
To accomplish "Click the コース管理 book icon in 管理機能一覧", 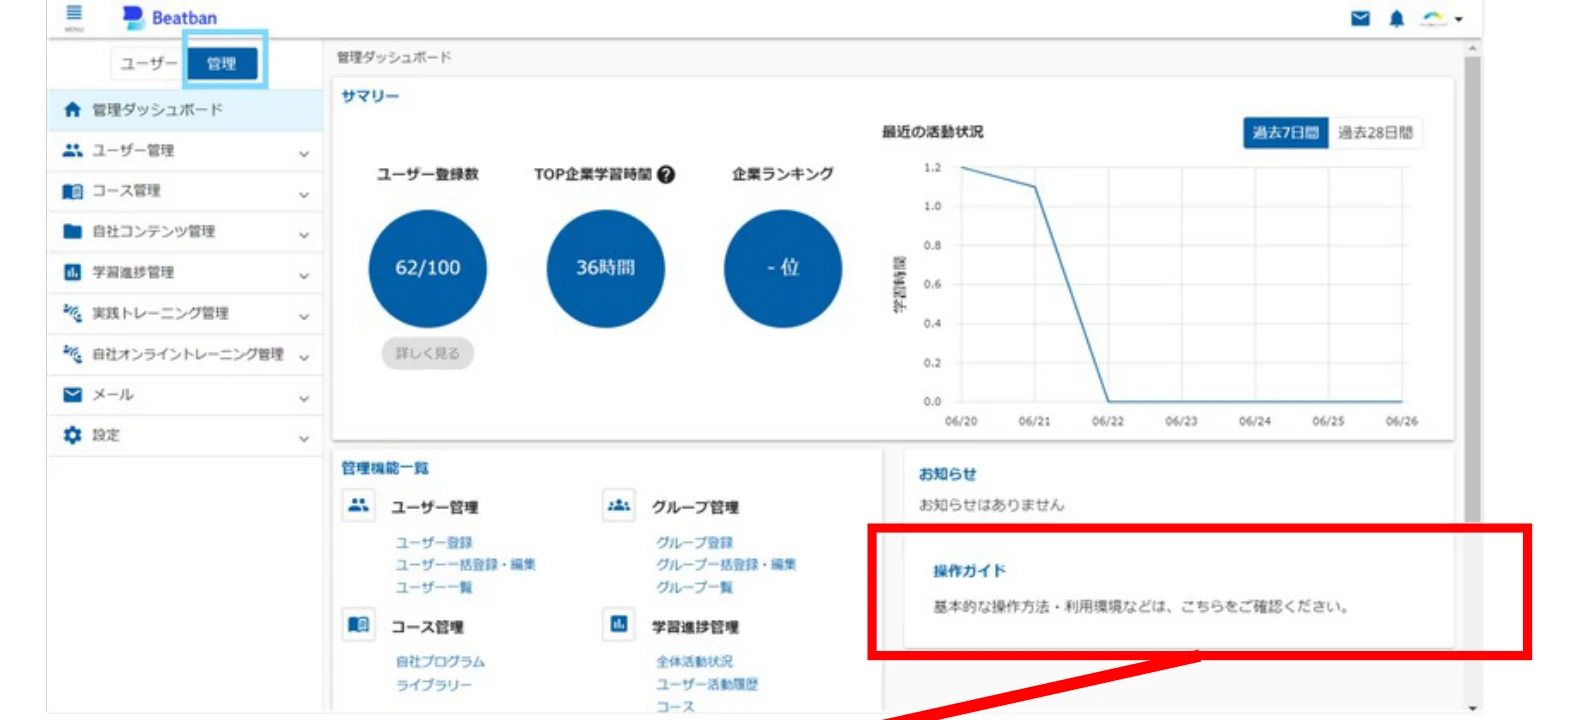I will click(x=359, y=625).
